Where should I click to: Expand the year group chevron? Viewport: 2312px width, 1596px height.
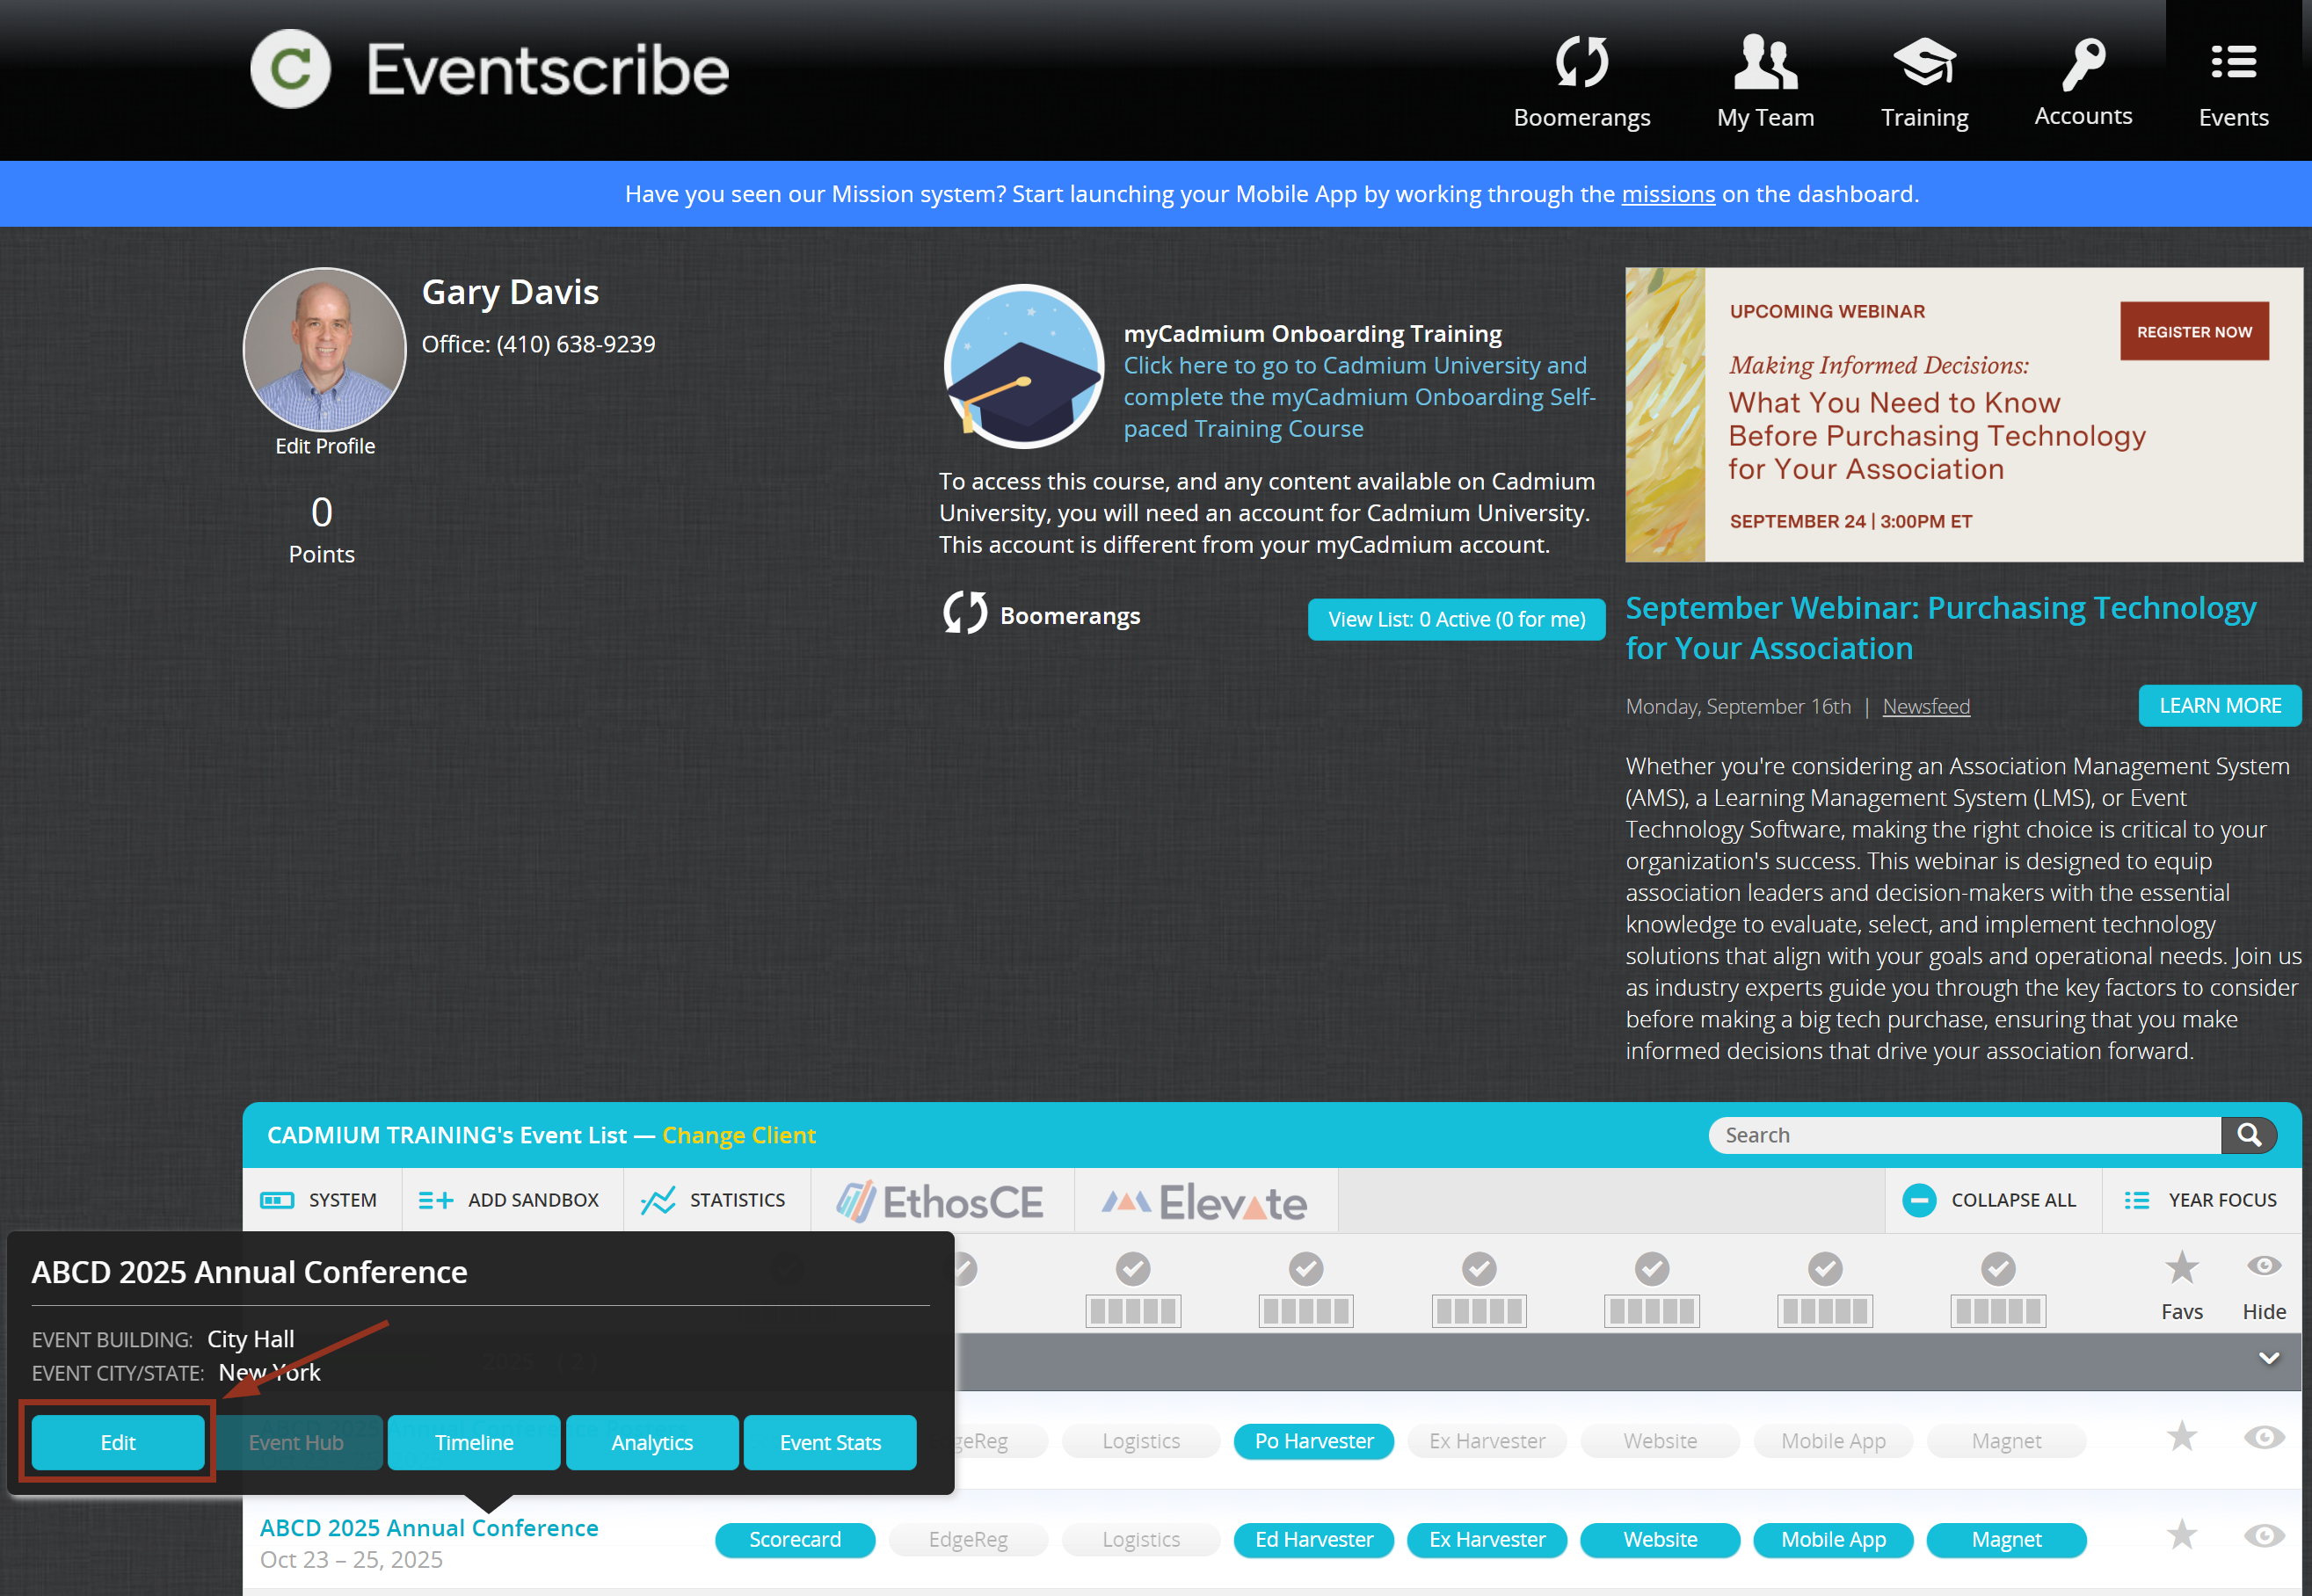pyautogui.click(x=2268, y=1358)
